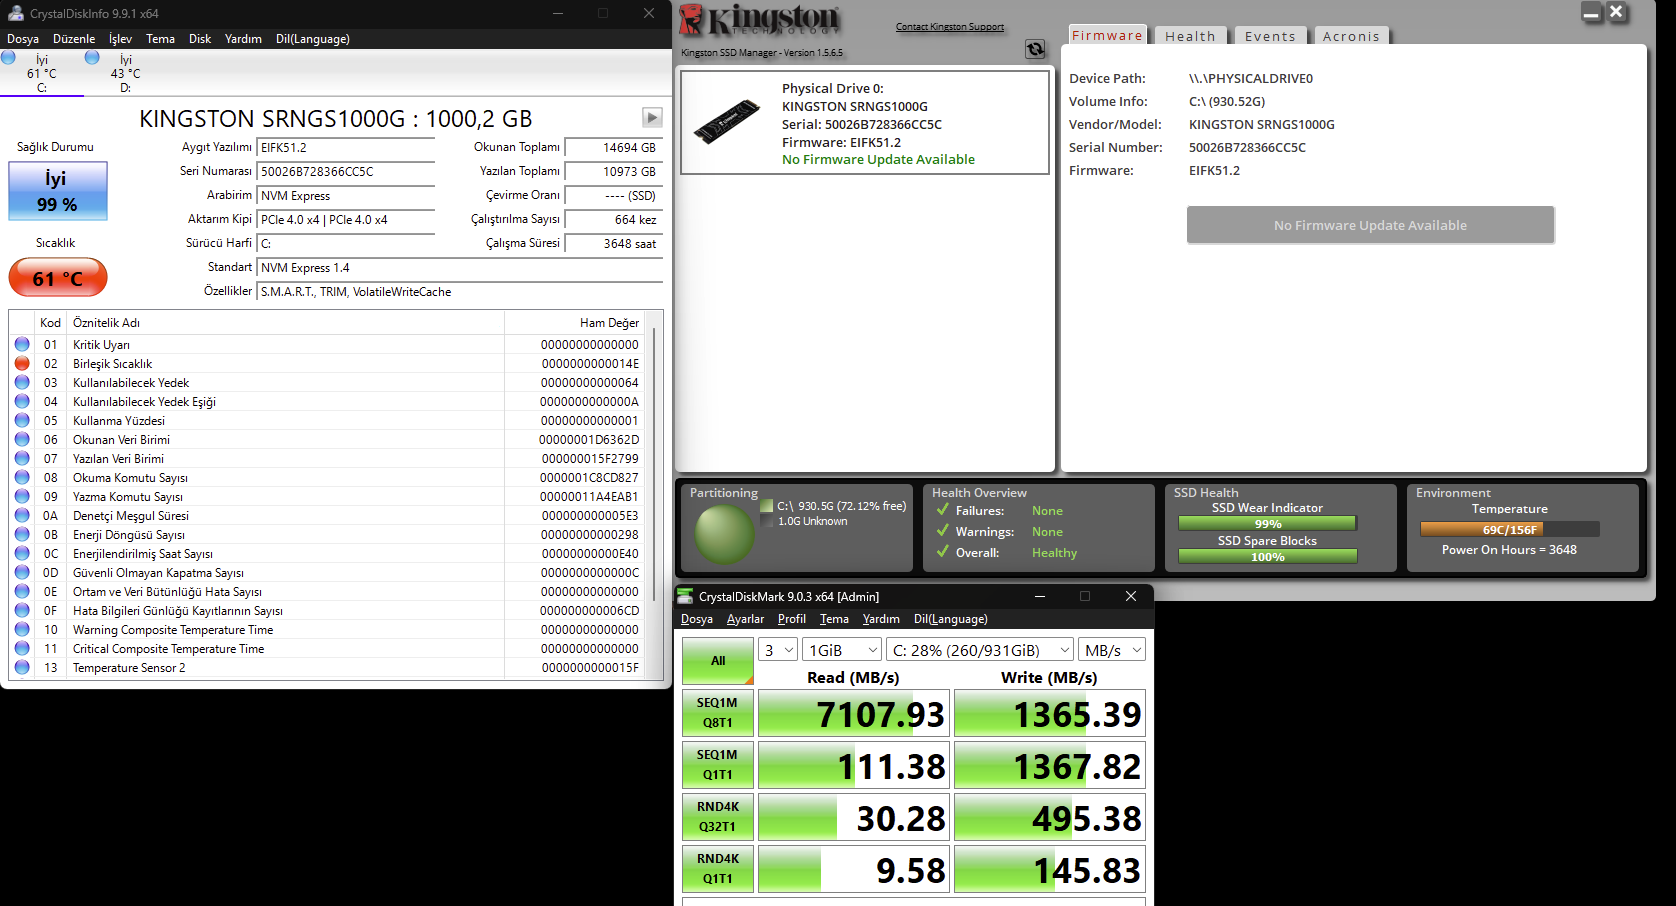Open Profil menu in CrystalDiskMark
This screenshot has height=906, width=1676.
[x=791, y=619]
